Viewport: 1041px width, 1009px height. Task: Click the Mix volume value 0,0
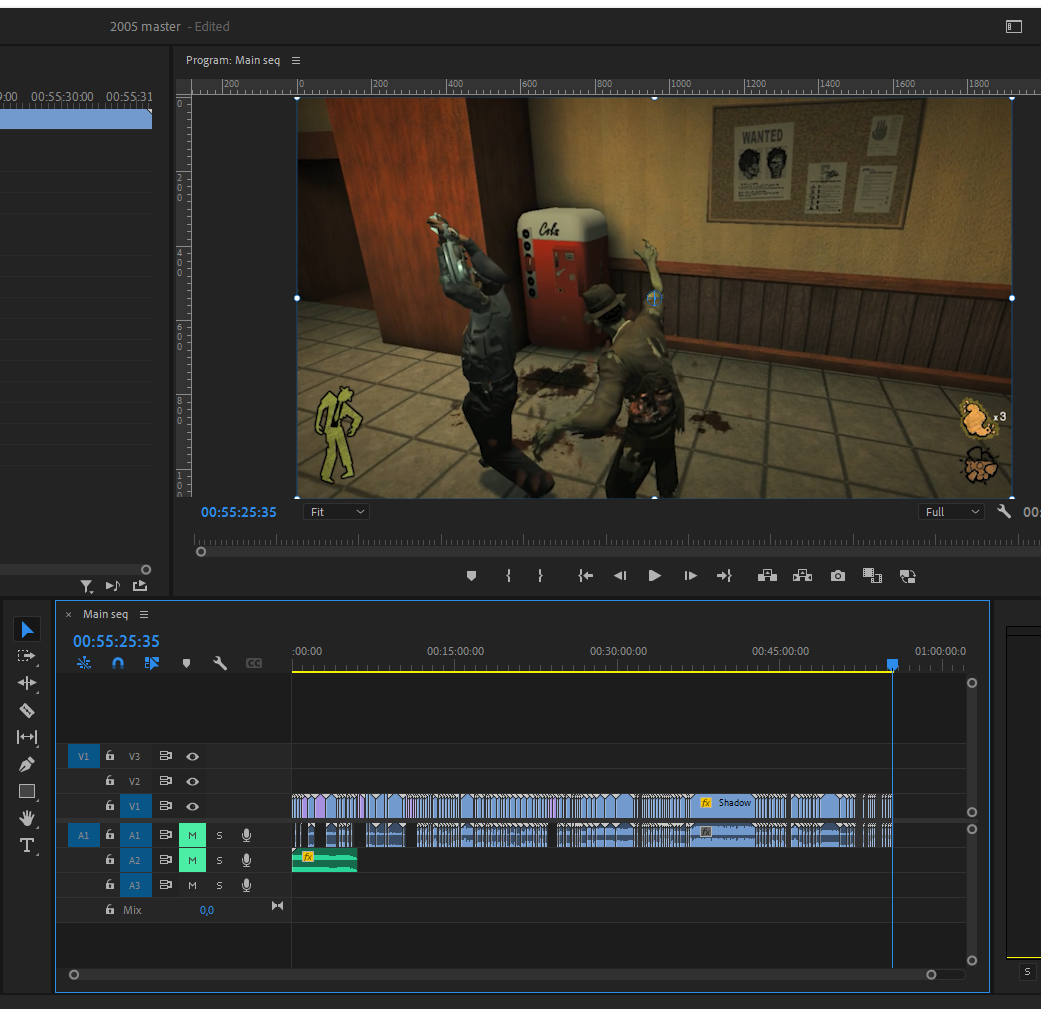206,910
